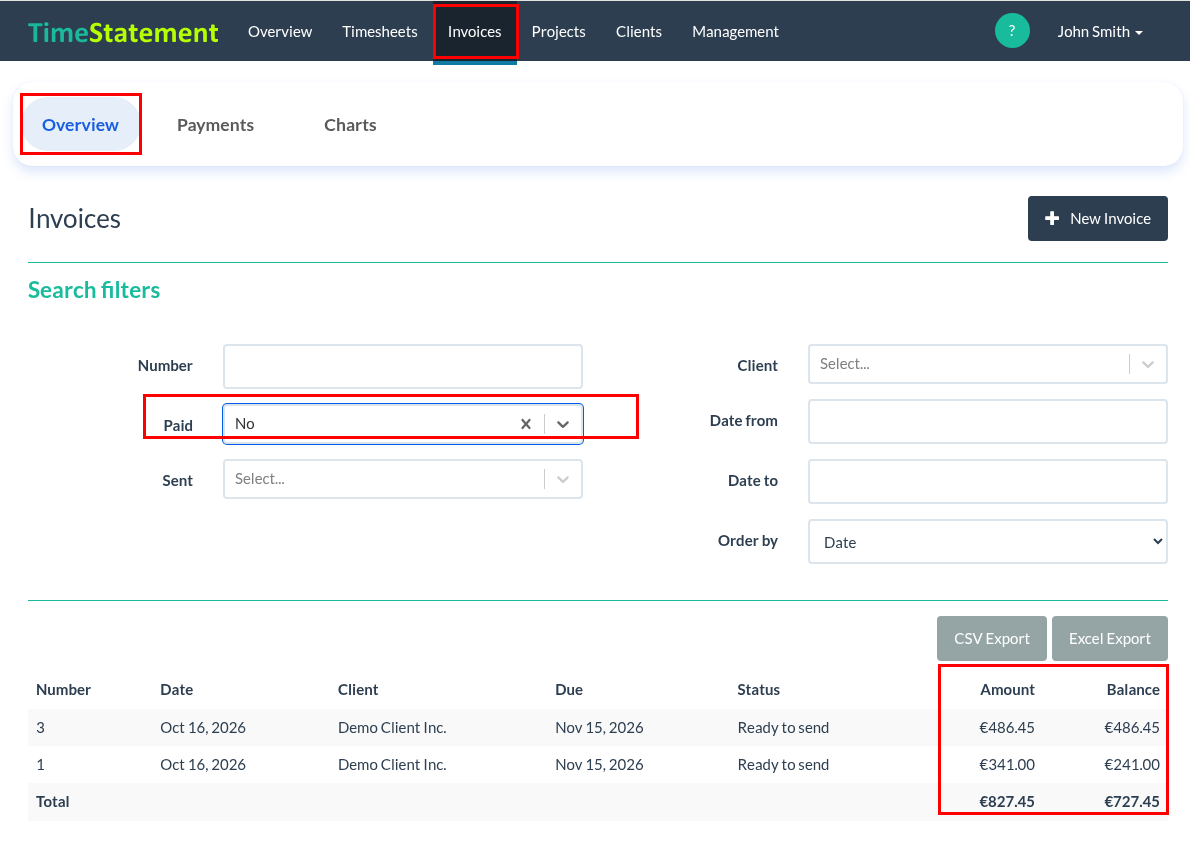
Task: Focus the Date from input field
Action: (987, 421)
